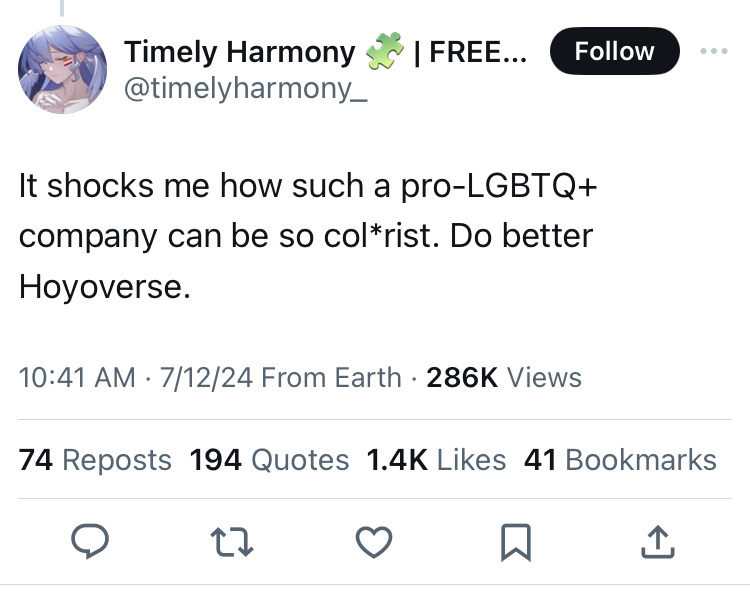Image resolution: width=750 pixels, height=594 pixels.
Task: Open the @timelyharmony_ handle
Action: click(x=237, y=89)
